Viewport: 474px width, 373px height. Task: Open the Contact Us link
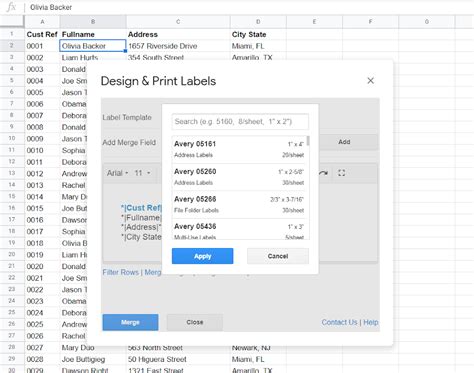click(x=339, y=322)
